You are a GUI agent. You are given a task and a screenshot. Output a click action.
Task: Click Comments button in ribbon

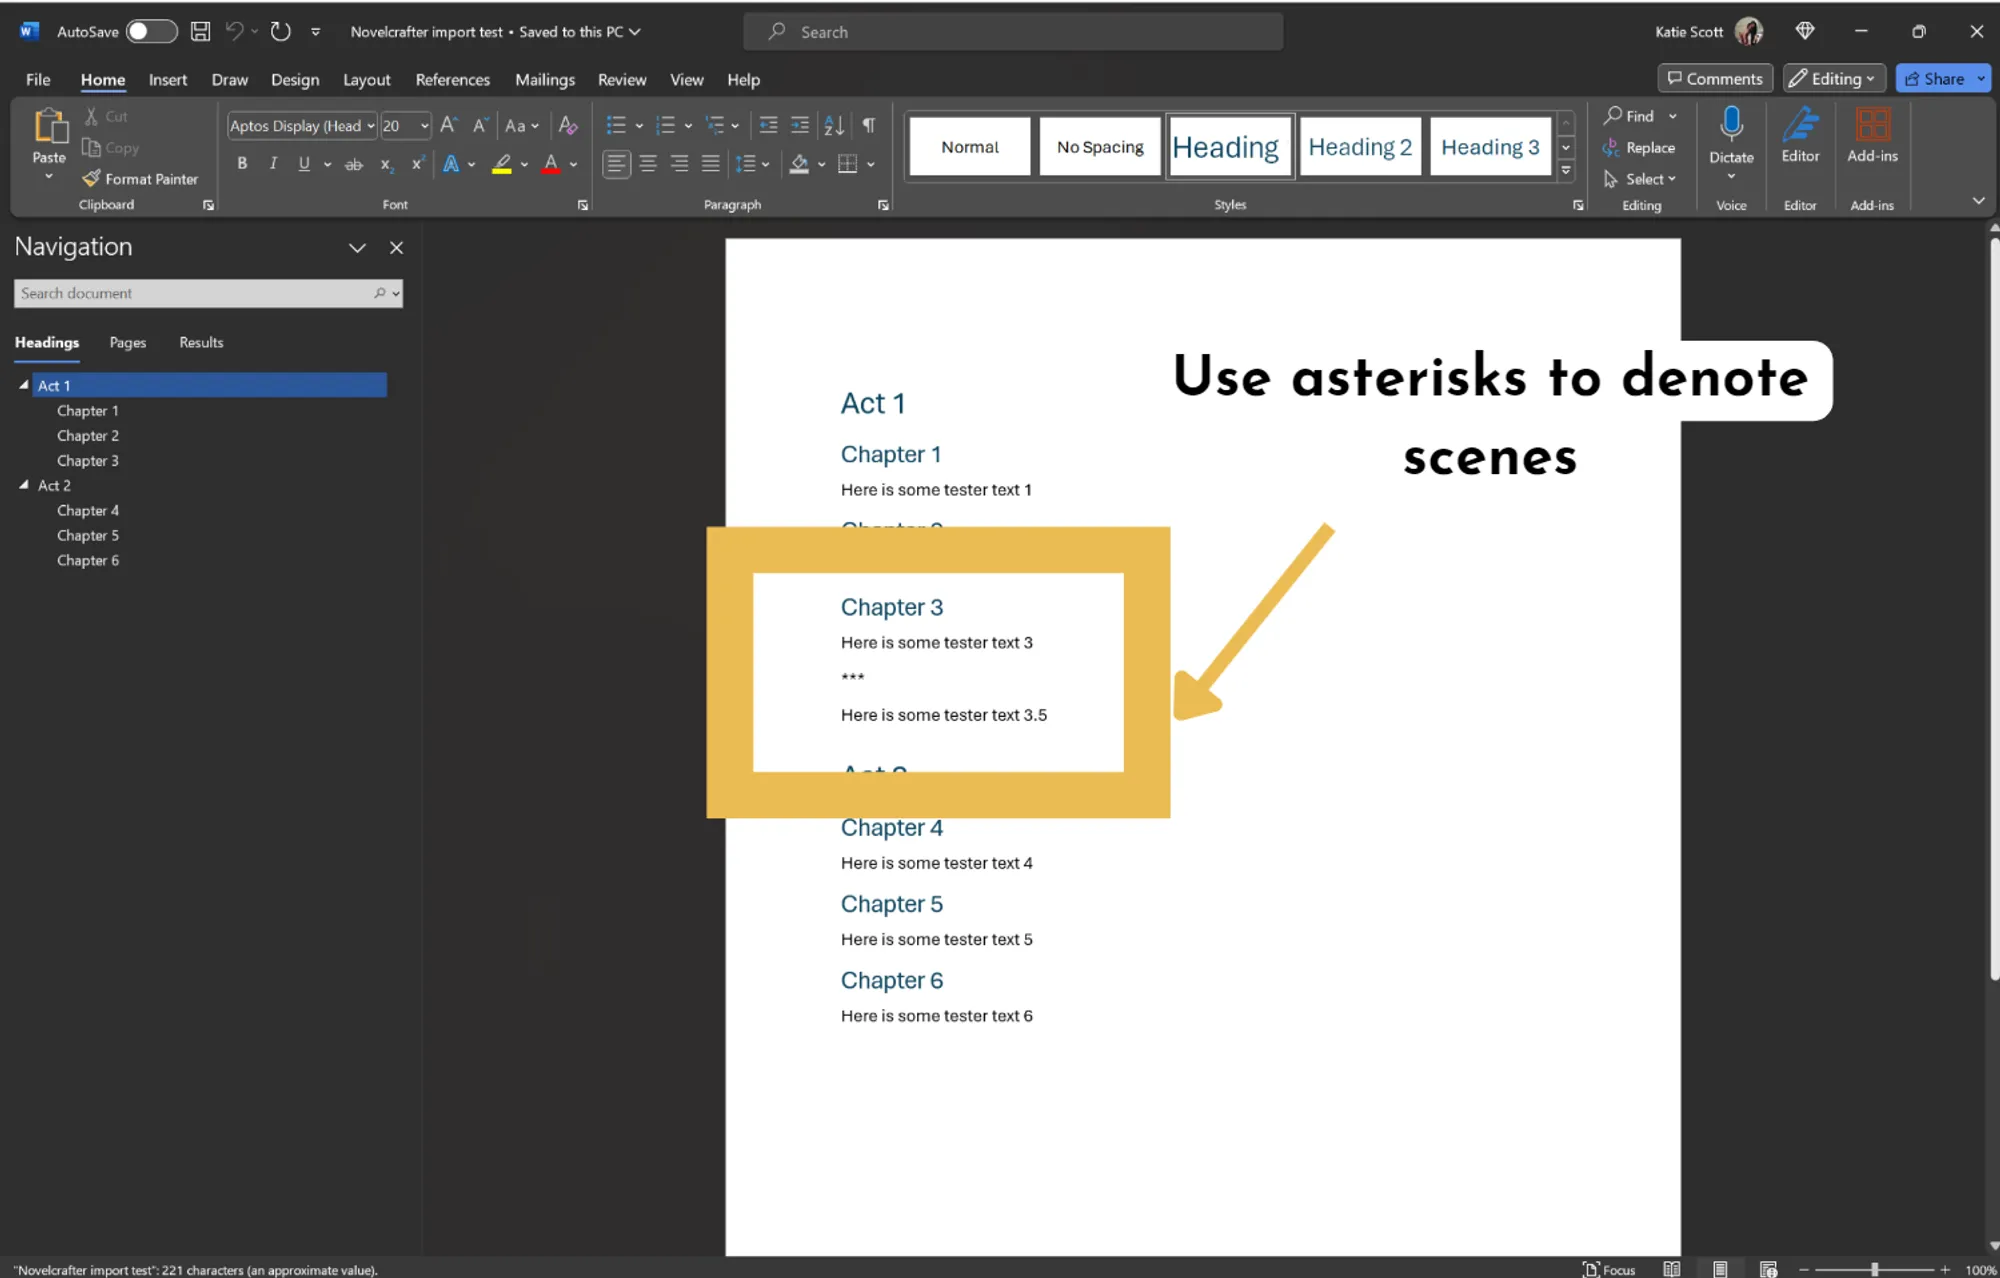pos(1714,79)
